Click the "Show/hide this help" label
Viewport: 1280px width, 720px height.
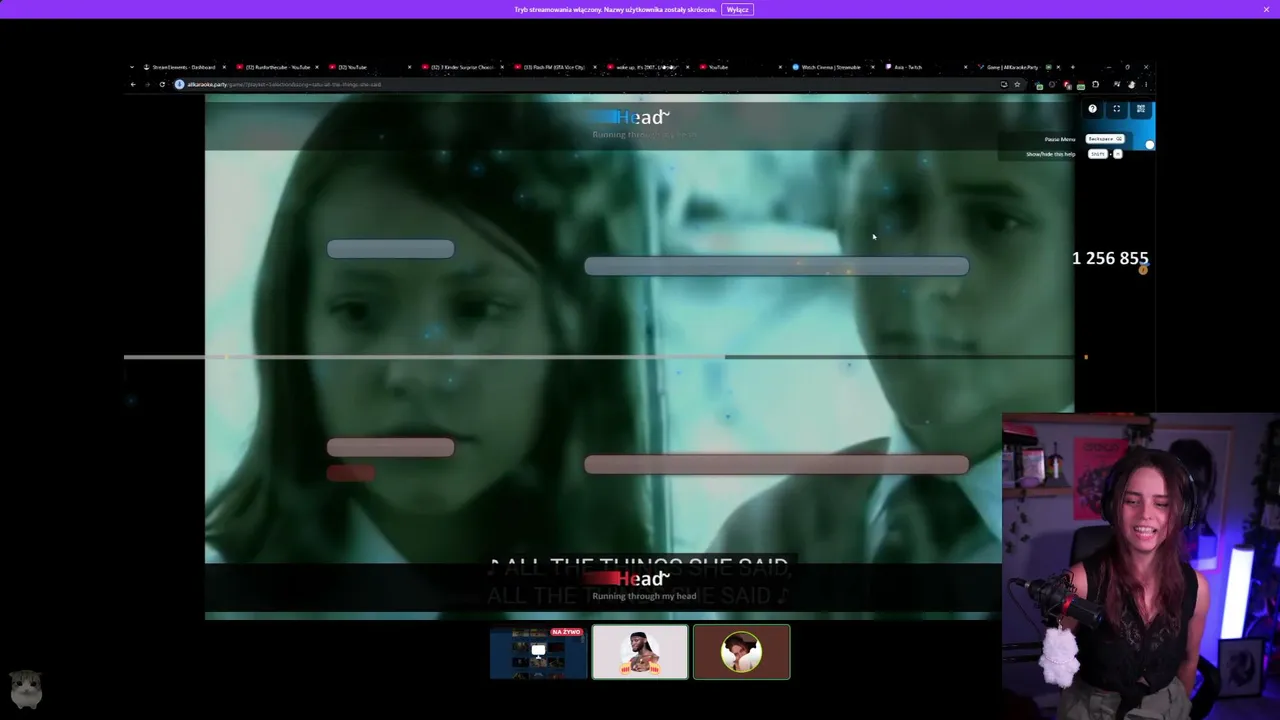(1051, 154)
